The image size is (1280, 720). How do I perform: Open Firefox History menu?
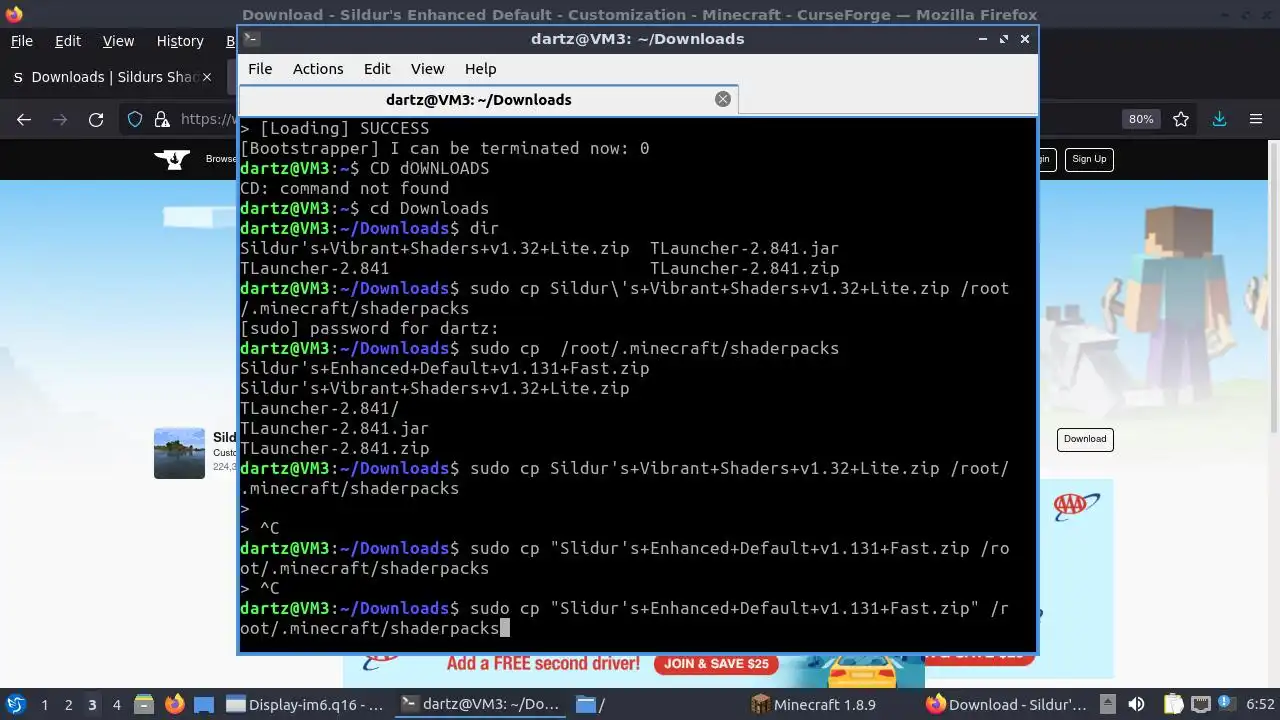pos(180,41)
